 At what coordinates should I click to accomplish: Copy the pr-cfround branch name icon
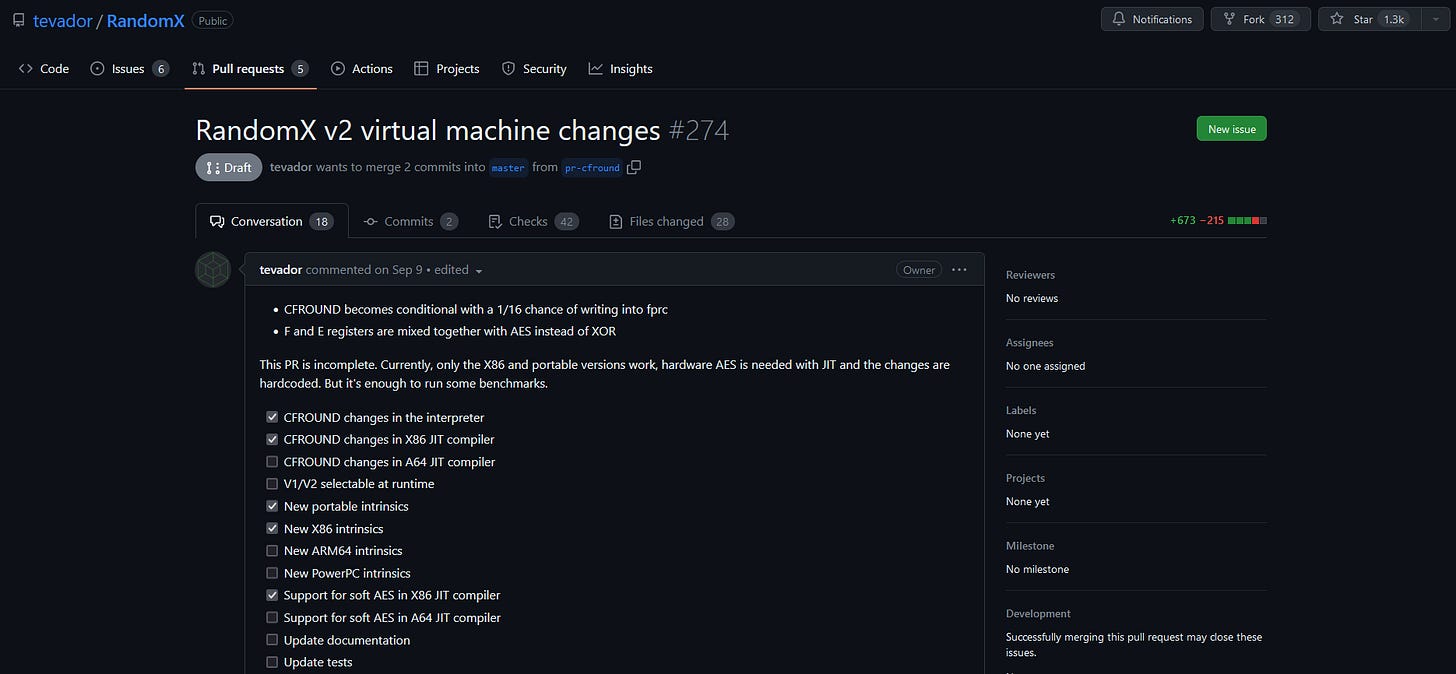[633, 167]
